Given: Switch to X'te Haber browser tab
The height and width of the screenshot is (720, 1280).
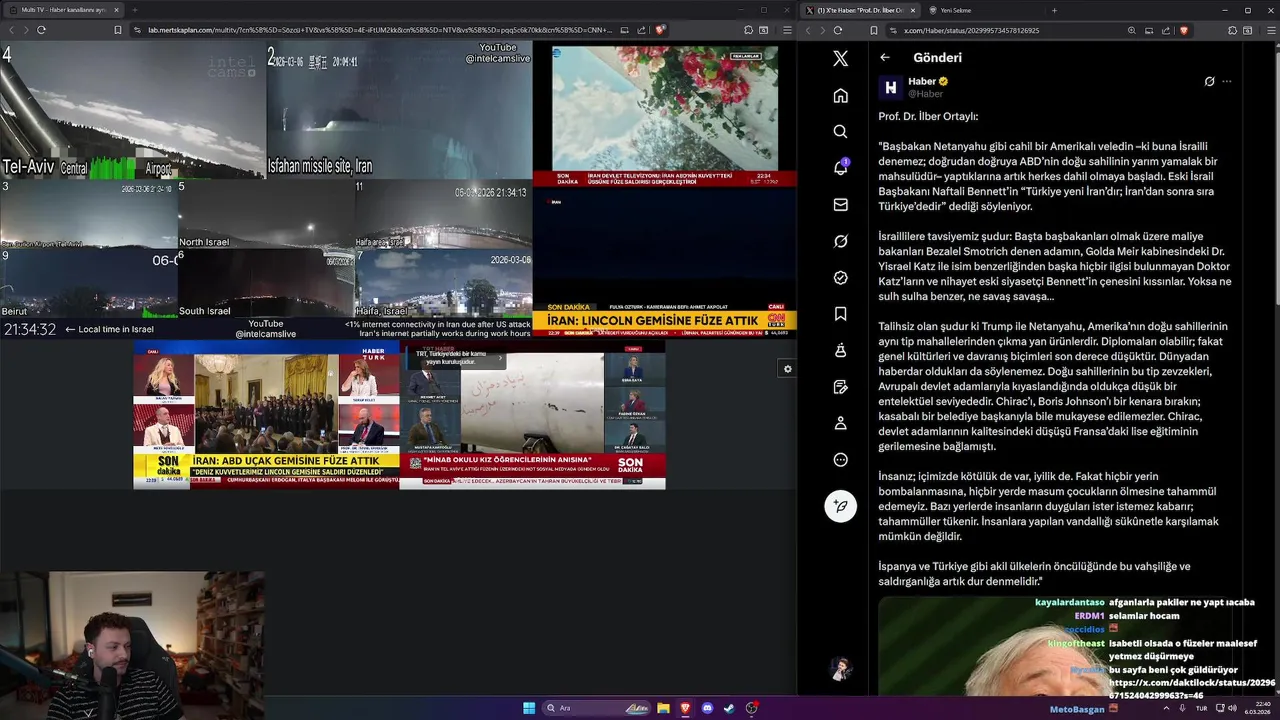Looking at the screenshot, I should point(859,10).
